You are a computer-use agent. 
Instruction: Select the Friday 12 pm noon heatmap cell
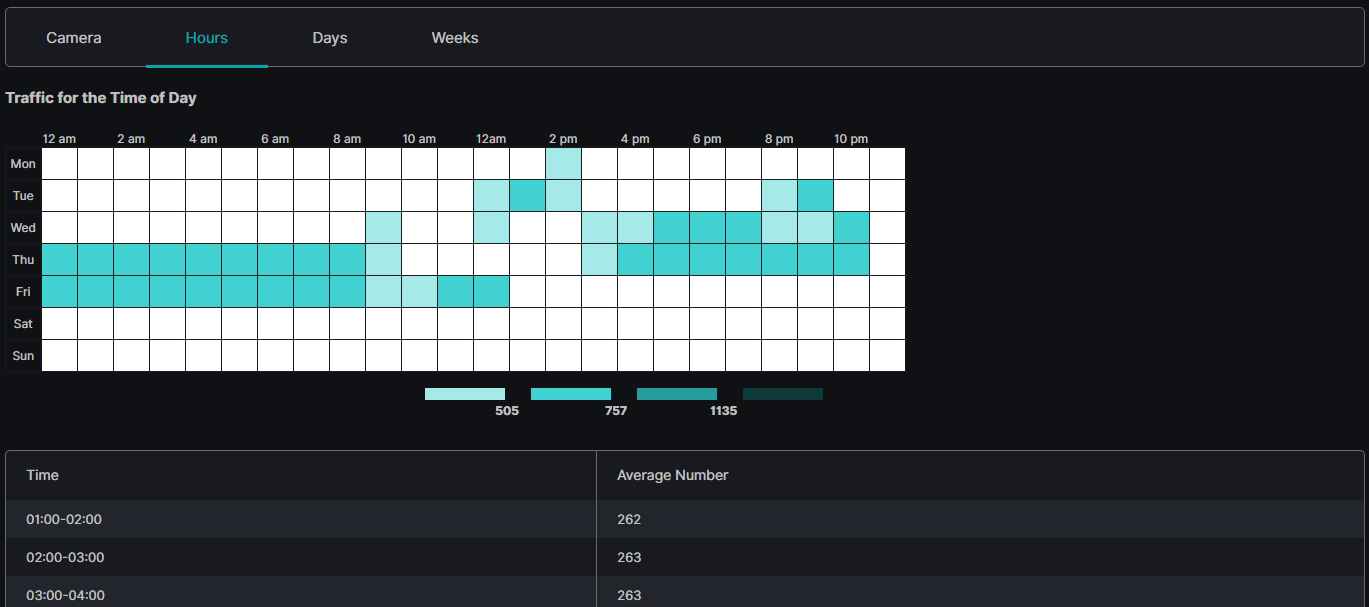(x=492, y=292)
